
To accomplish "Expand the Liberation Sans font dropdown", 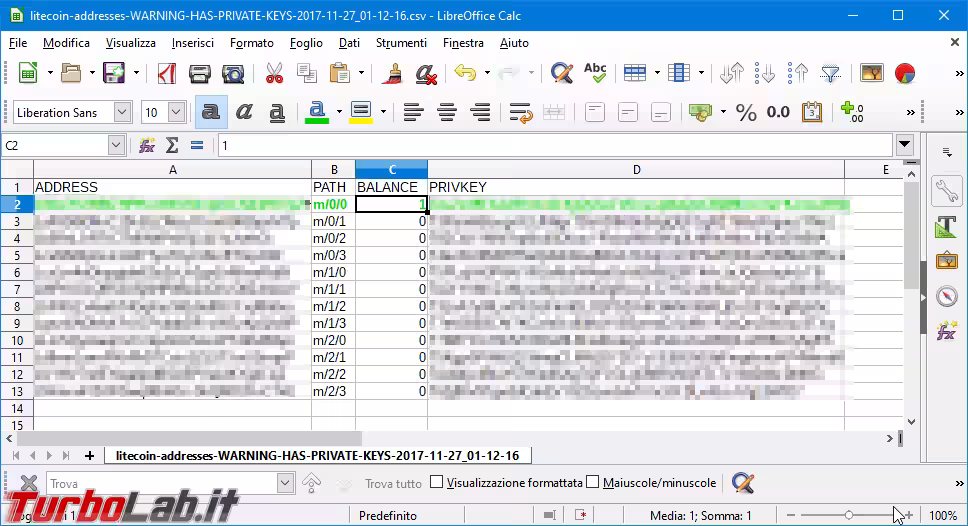I will click(x=122, y=113).
